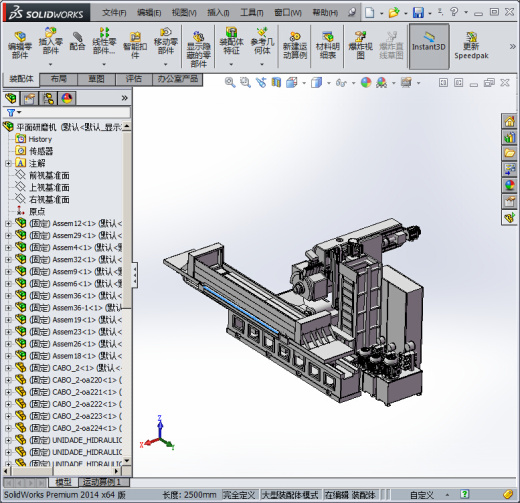
Task: Open the Section View icon in view toolbar
Action: tap(276, 82)
